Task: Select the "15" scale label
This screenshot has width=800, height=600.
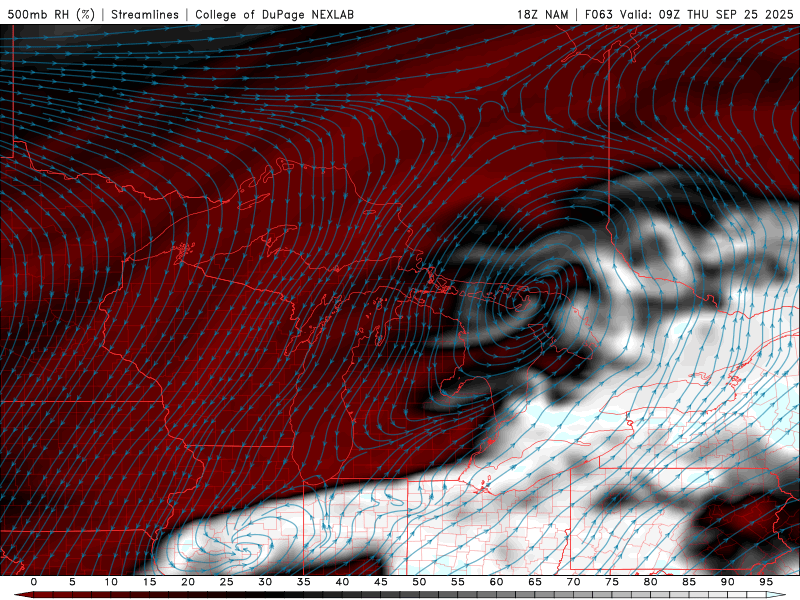Action: 149,582
